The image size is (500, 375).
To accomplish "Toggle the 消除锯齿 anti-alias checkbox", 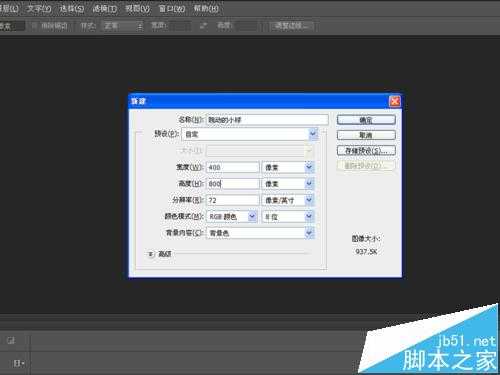I will coord(34,26).
